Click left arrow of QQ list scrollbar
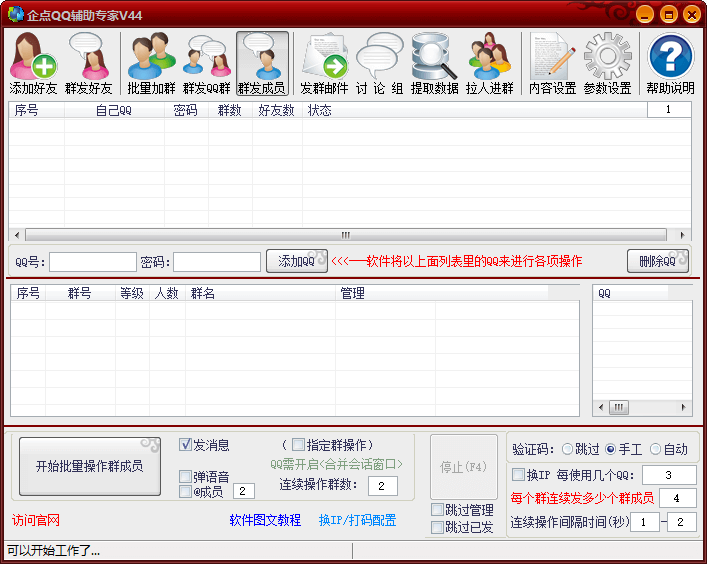Screen dimensions: 707x564 pyautogui.click(x=17, y=235)
